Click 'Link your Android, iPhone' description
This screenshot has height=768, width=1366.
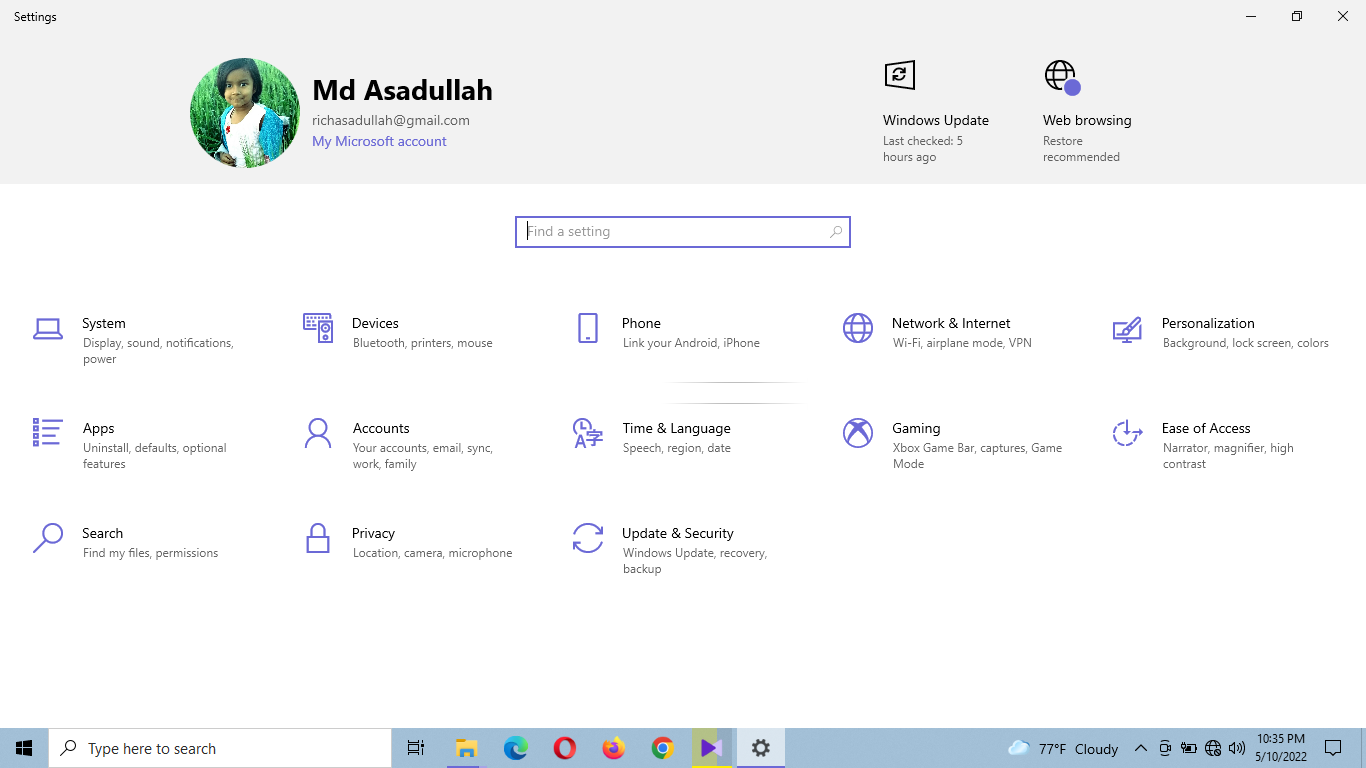tap(691, 343)
